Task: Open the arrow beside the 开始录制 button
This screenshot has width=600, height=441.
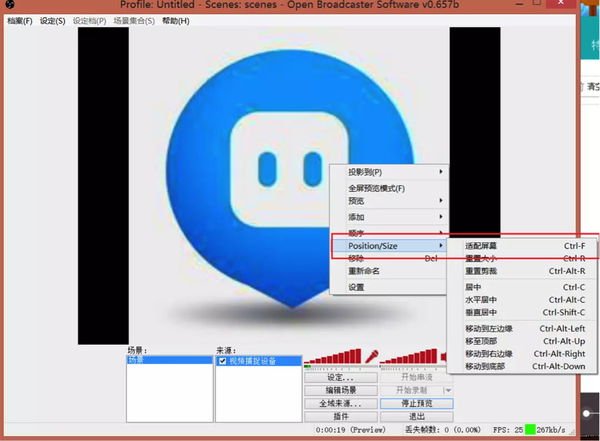Action: coord(448,390)
